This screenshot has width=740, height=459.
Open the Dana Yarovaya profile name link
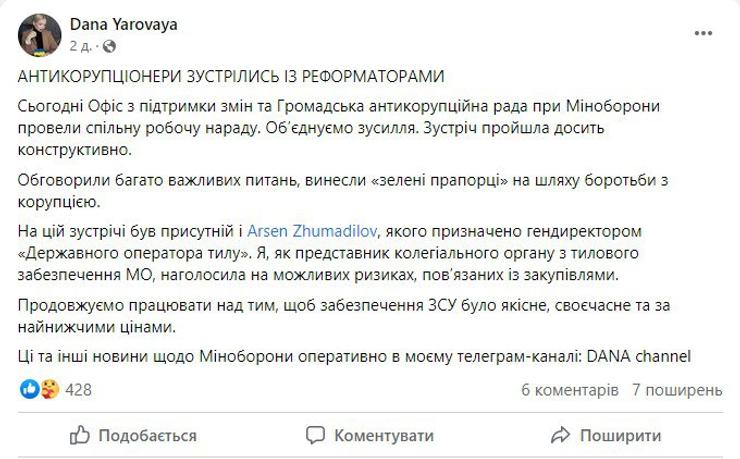124,25
